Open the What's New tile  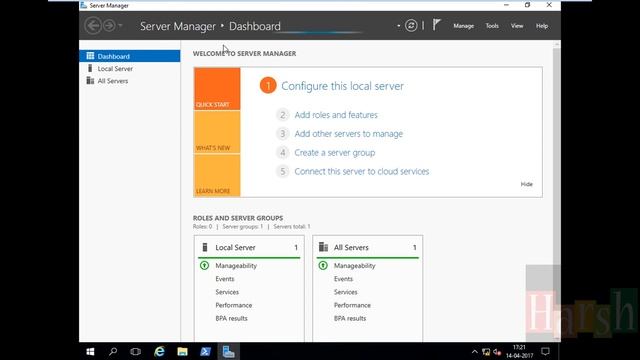[217, 132]
